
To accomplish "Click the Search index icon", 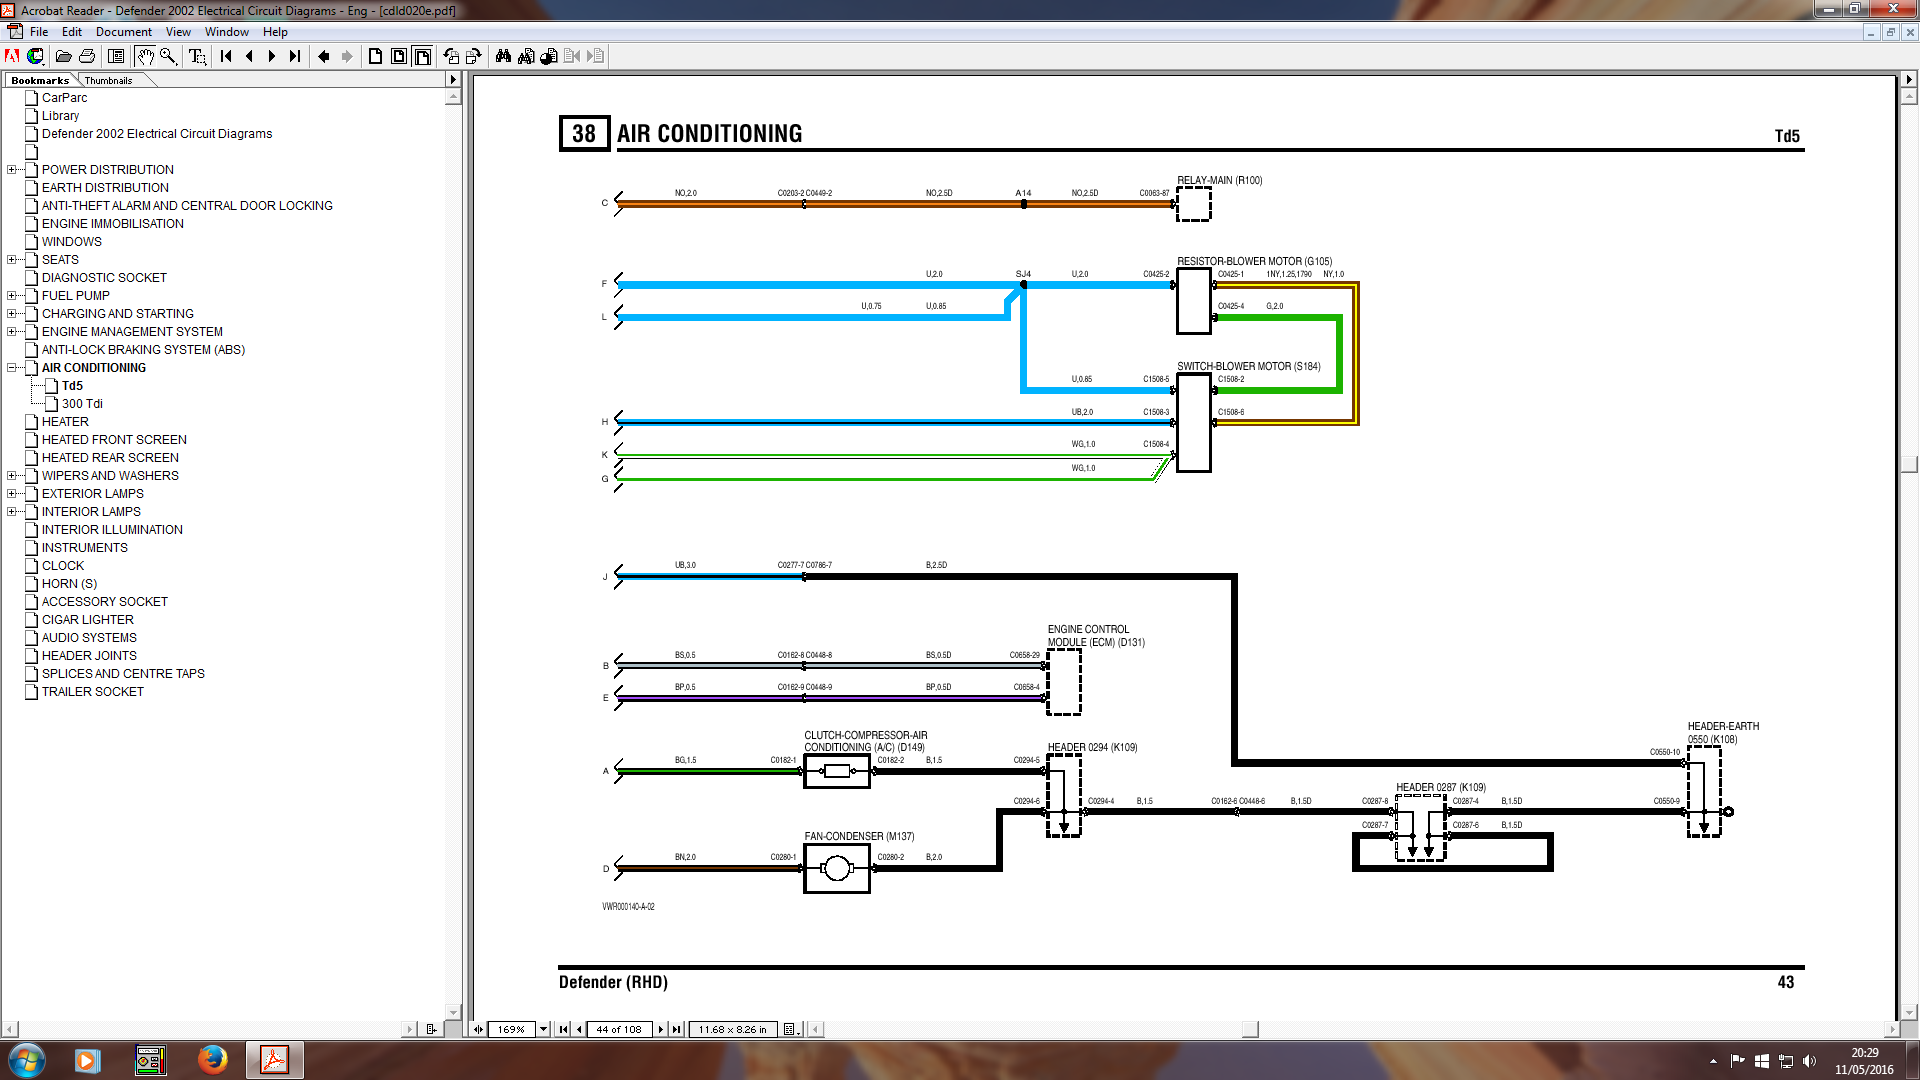I will 526,56.
